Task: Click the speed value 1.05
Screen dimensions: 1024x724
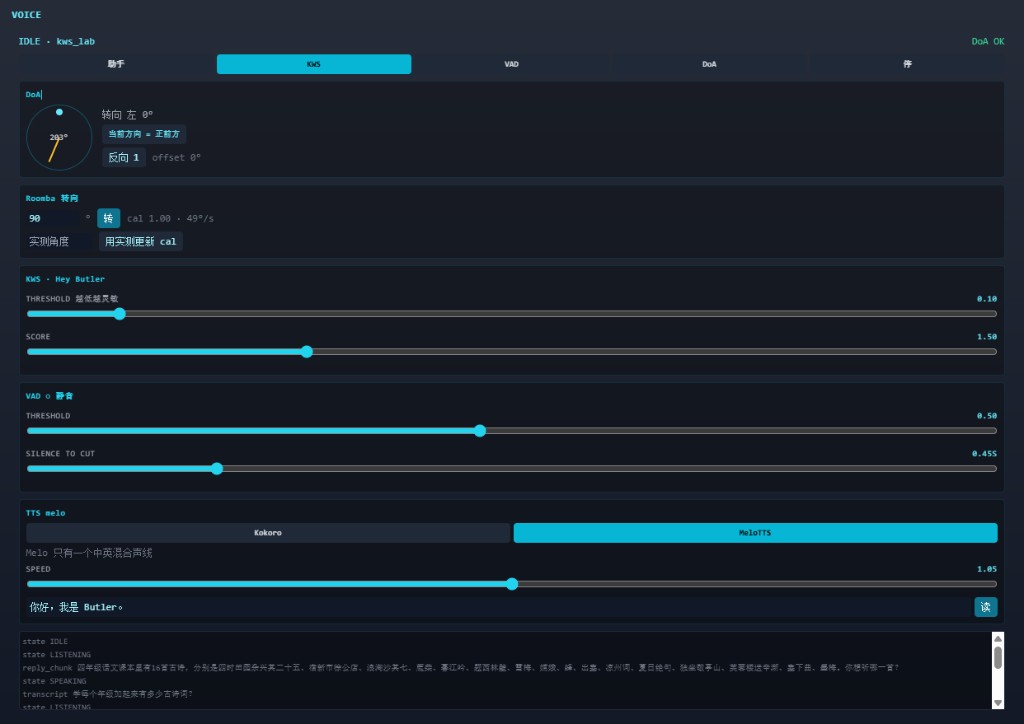Action: coord(987,569)
